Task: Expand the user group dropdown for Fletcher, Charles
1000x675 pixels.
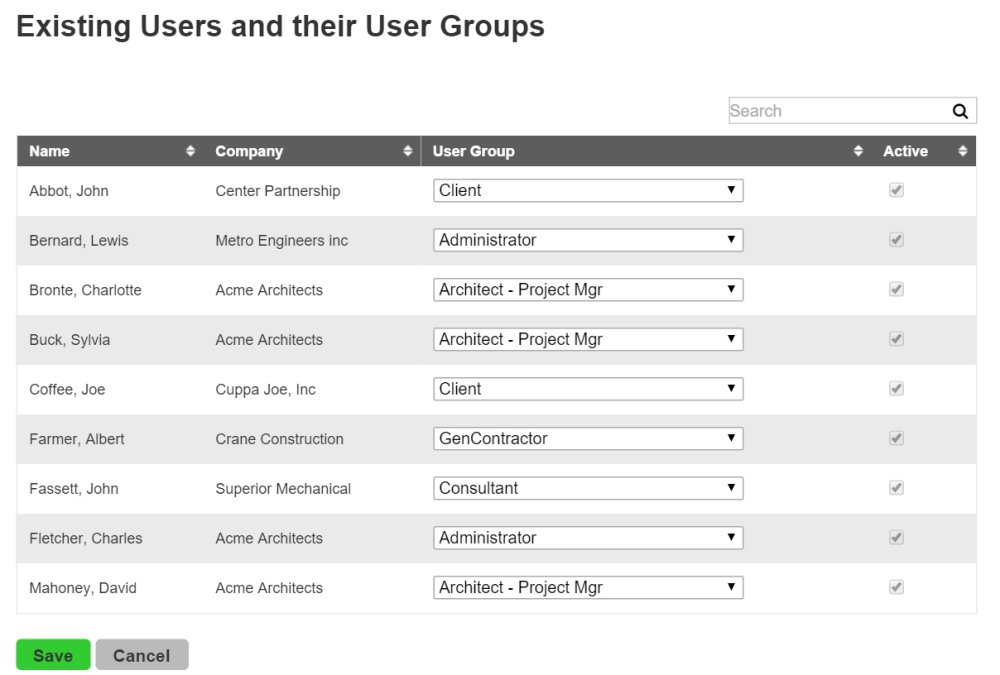Action: click(588, 537)
